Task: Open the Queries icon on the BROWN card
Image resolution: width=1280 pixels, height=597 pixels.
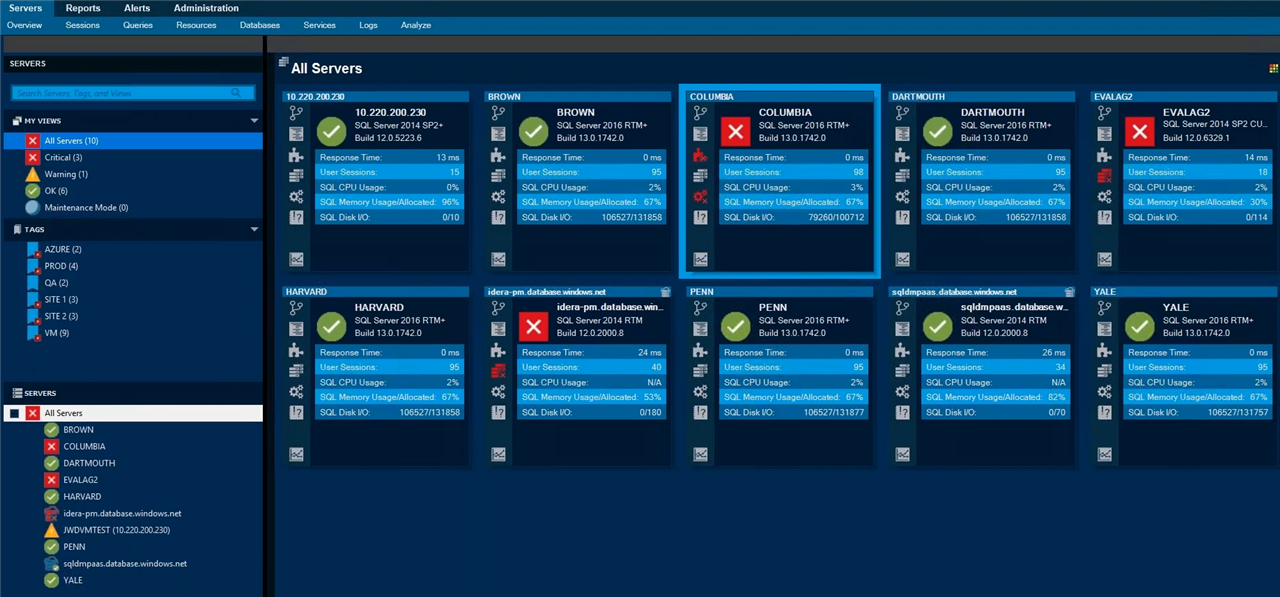Action: click(497, 134)
